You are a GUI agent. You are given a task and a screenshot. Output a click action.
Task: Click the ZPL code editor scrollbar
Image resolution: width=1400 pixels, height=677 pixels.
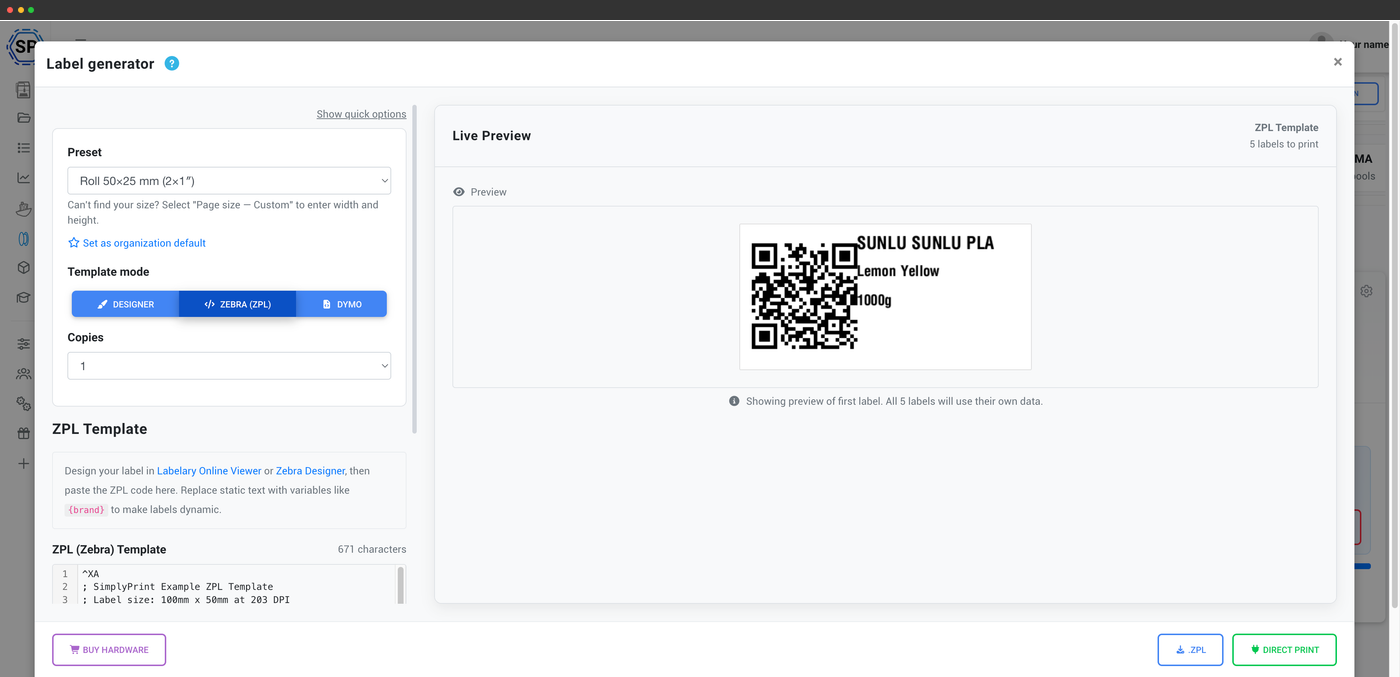tap(401, 585)
